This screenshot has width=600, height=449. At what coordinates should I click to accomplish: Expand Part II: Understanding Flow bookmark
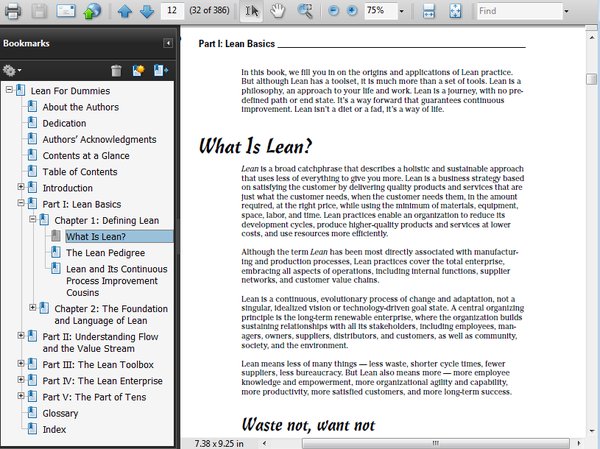[x=21, y=335]
